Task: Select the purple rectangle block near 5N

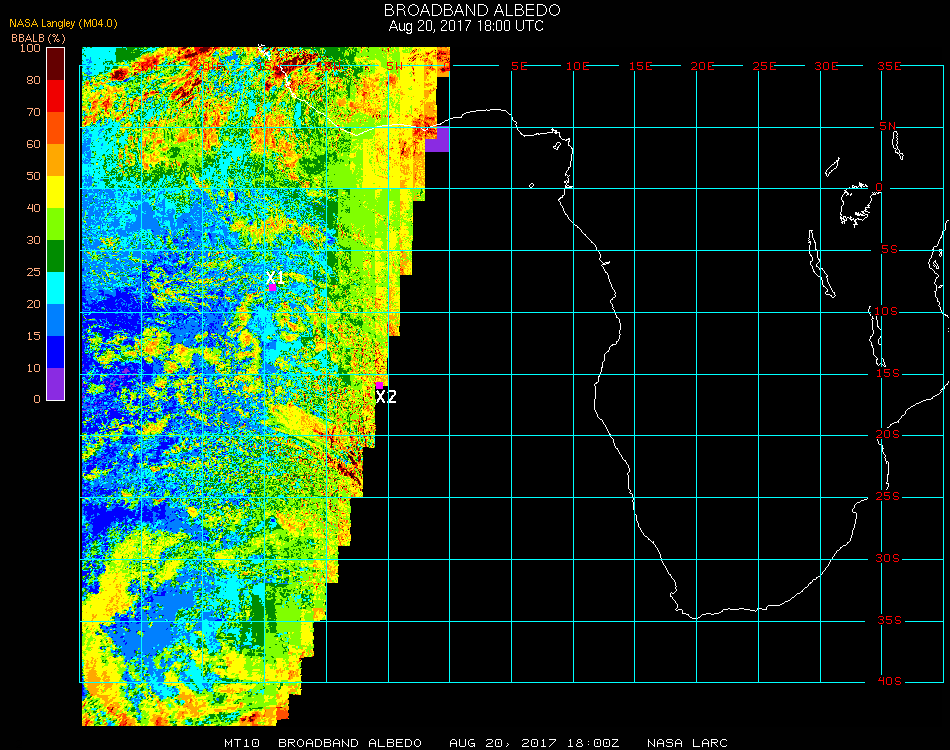Action: [437, 138]
